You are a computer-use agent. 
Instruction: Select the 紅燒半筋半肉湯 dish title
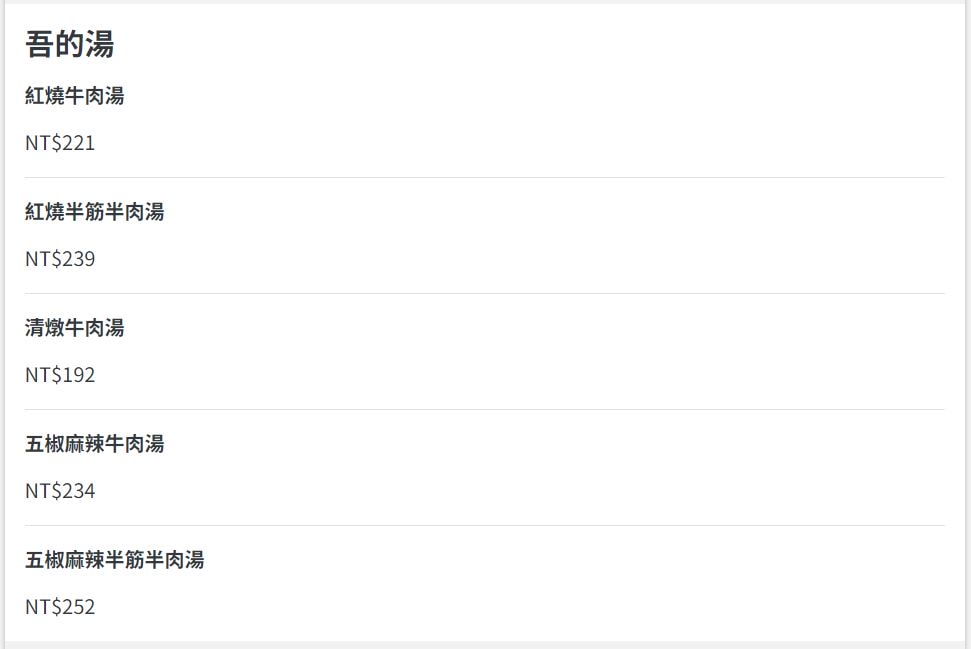point(94,212)
